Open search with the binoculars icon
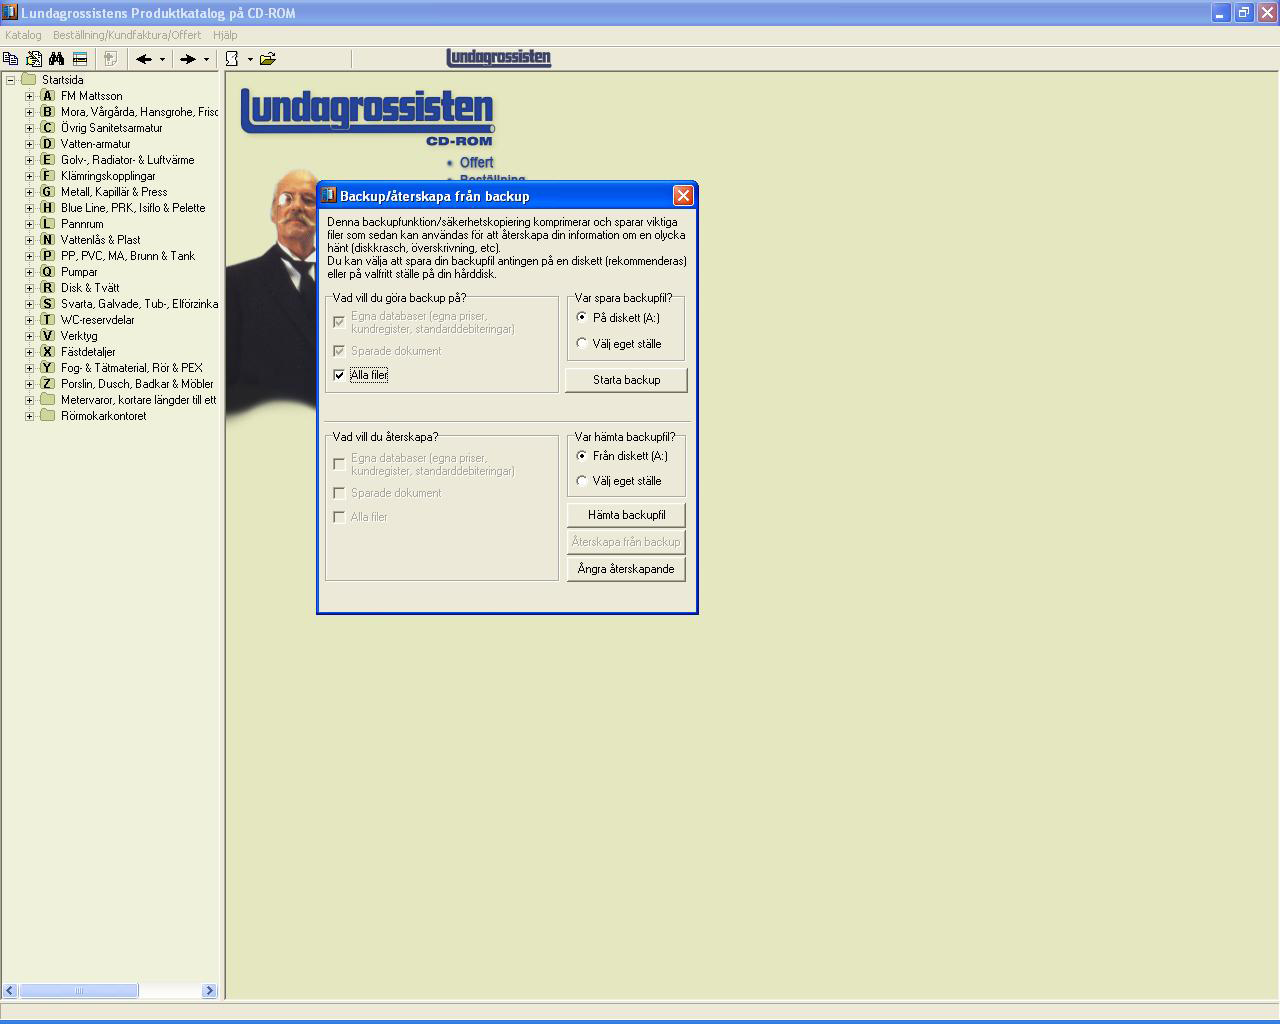 [x=57, y=59]
